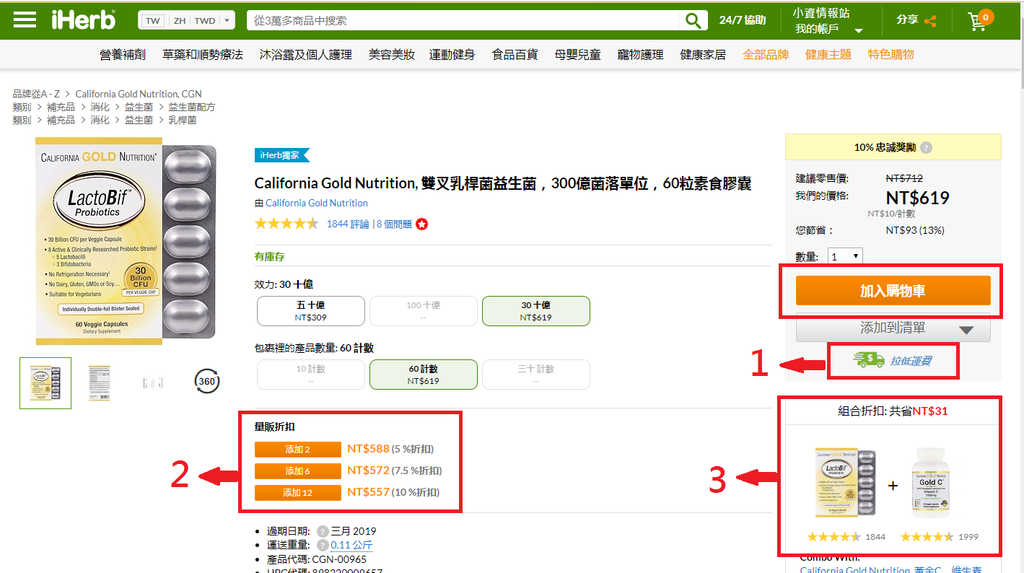Open the 360 degree view icon
The height and width of the screenshot is (573, 1024).
click(x=207, y=381)
